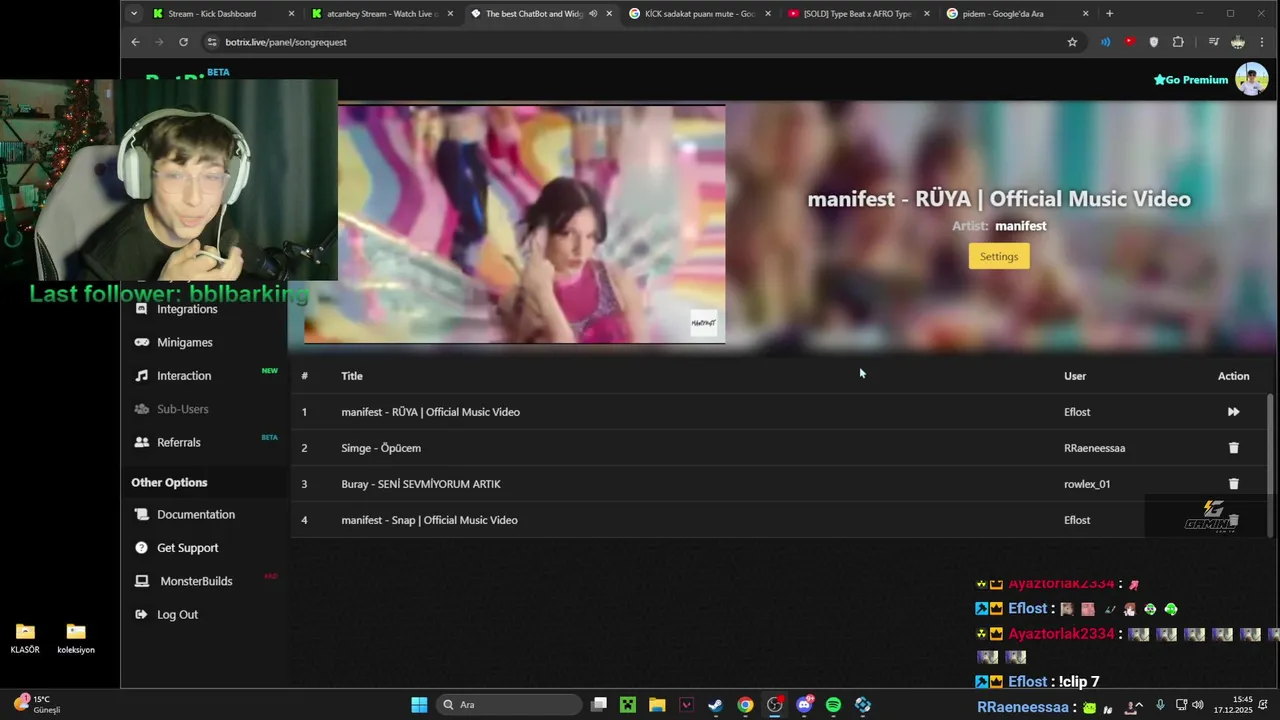
Task: Open File Explorer from the taskbar
Action: tap(657, 705)
